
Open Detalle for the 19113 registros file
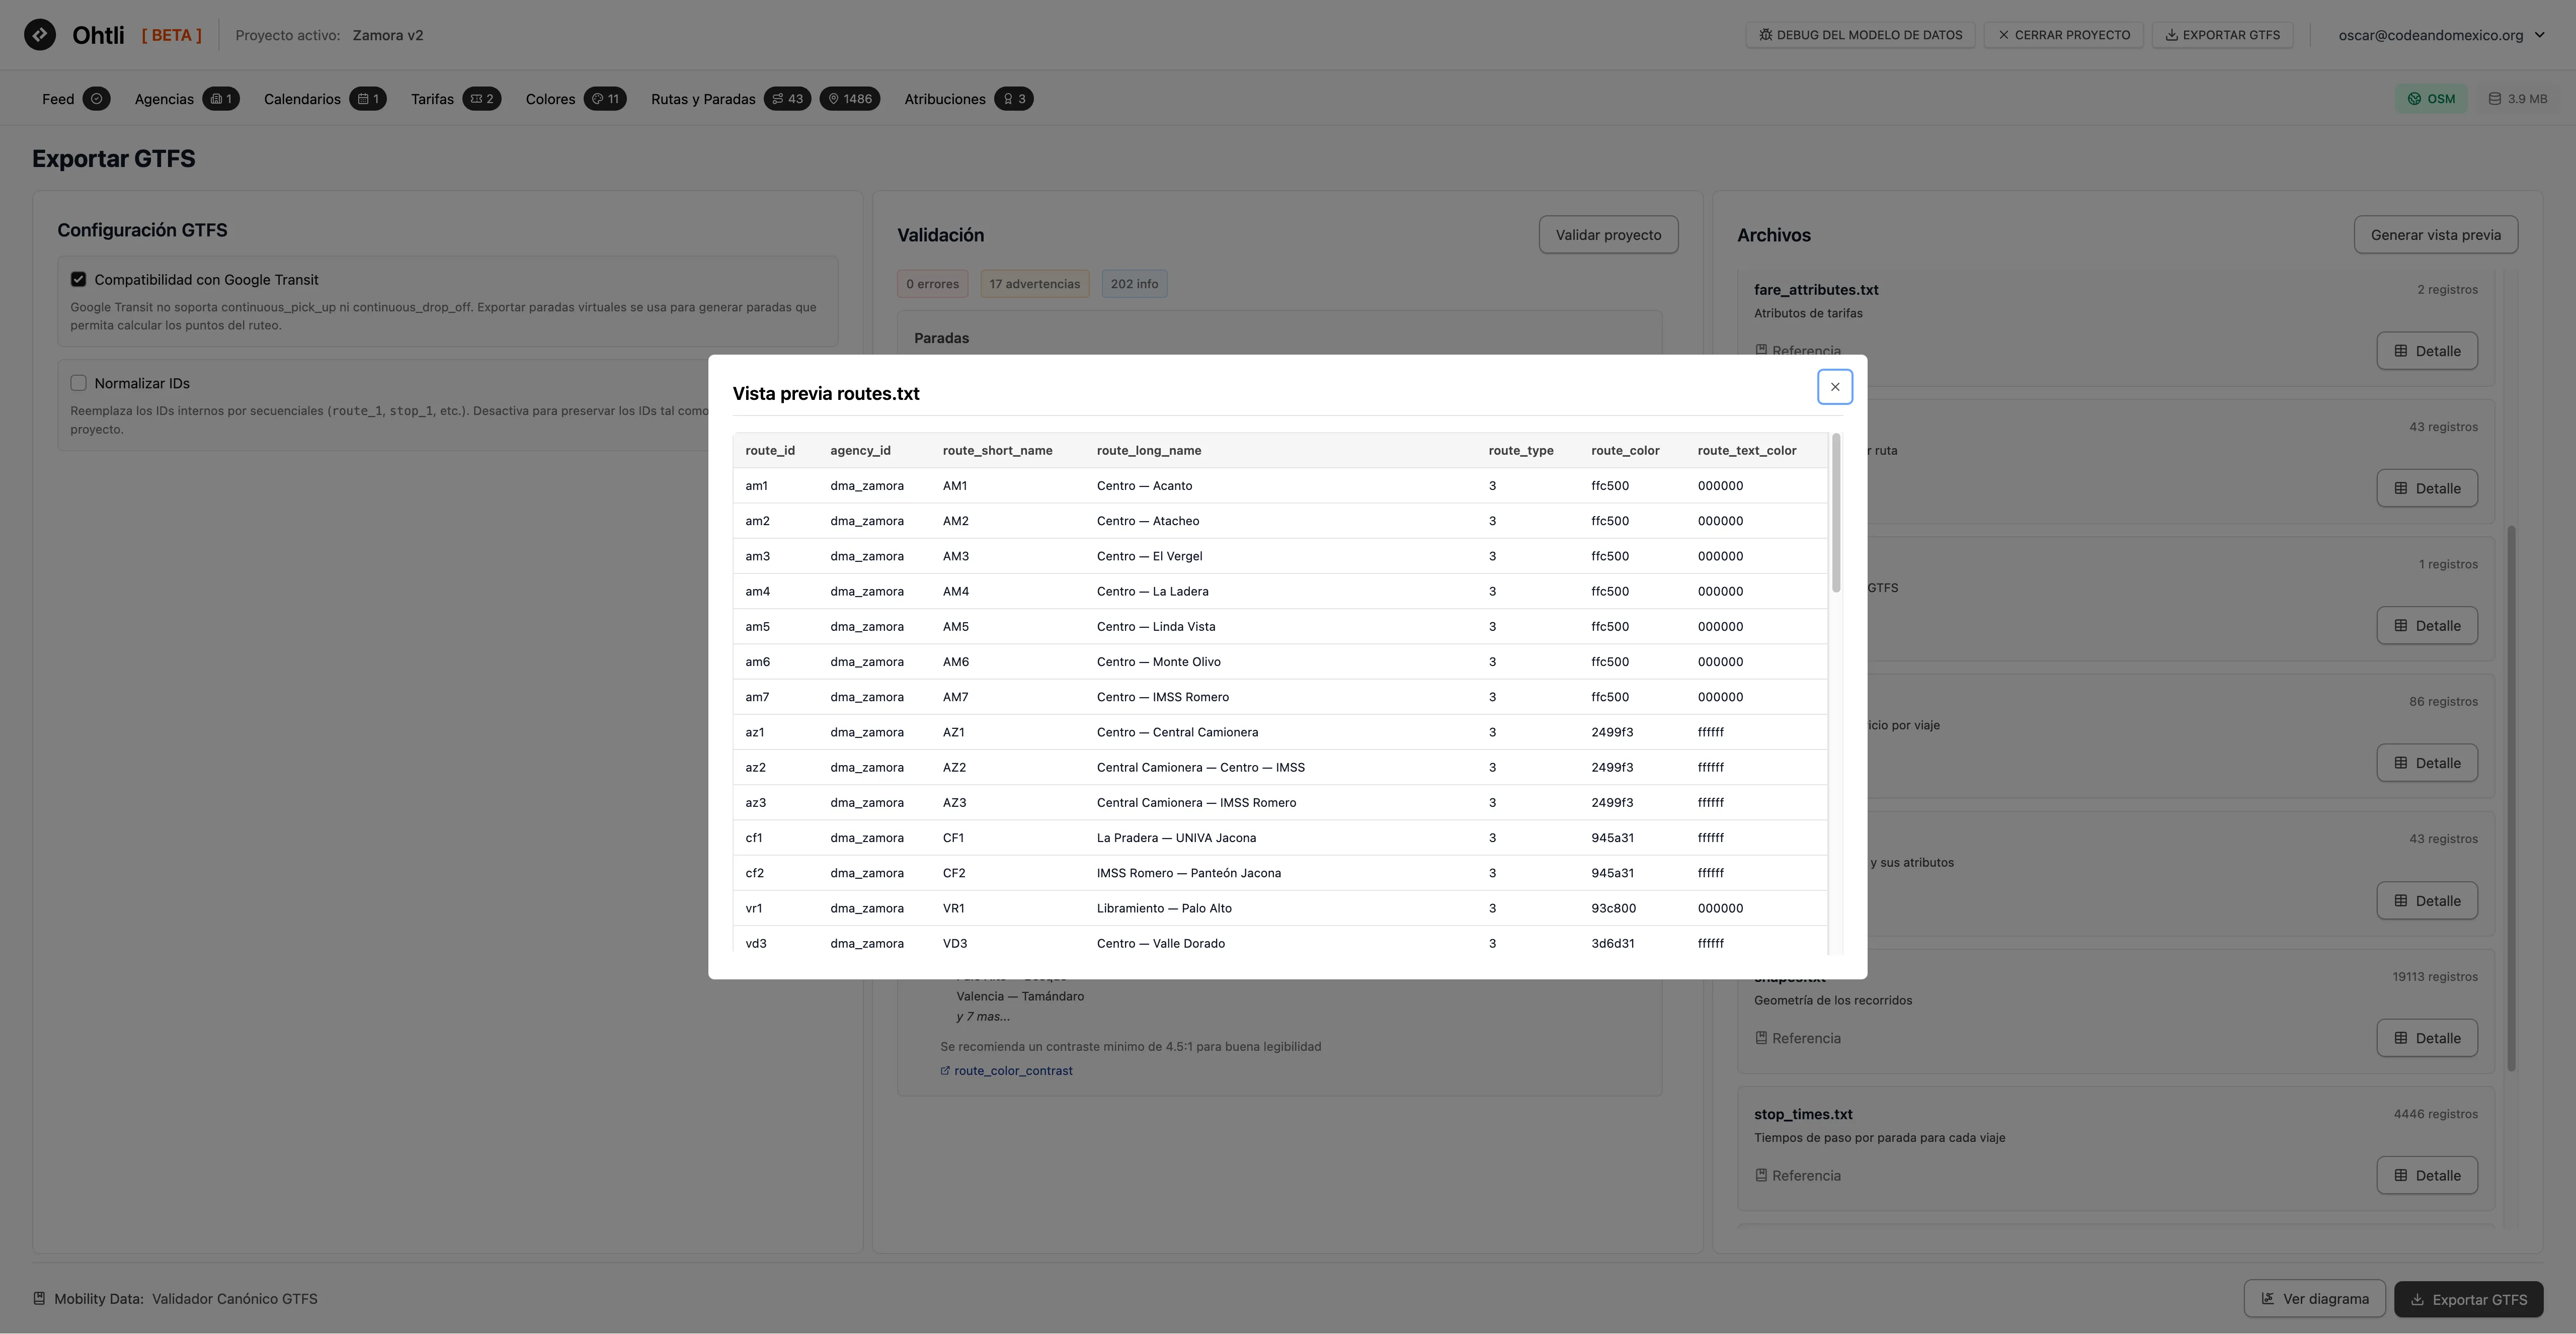pos(2427,1038)
